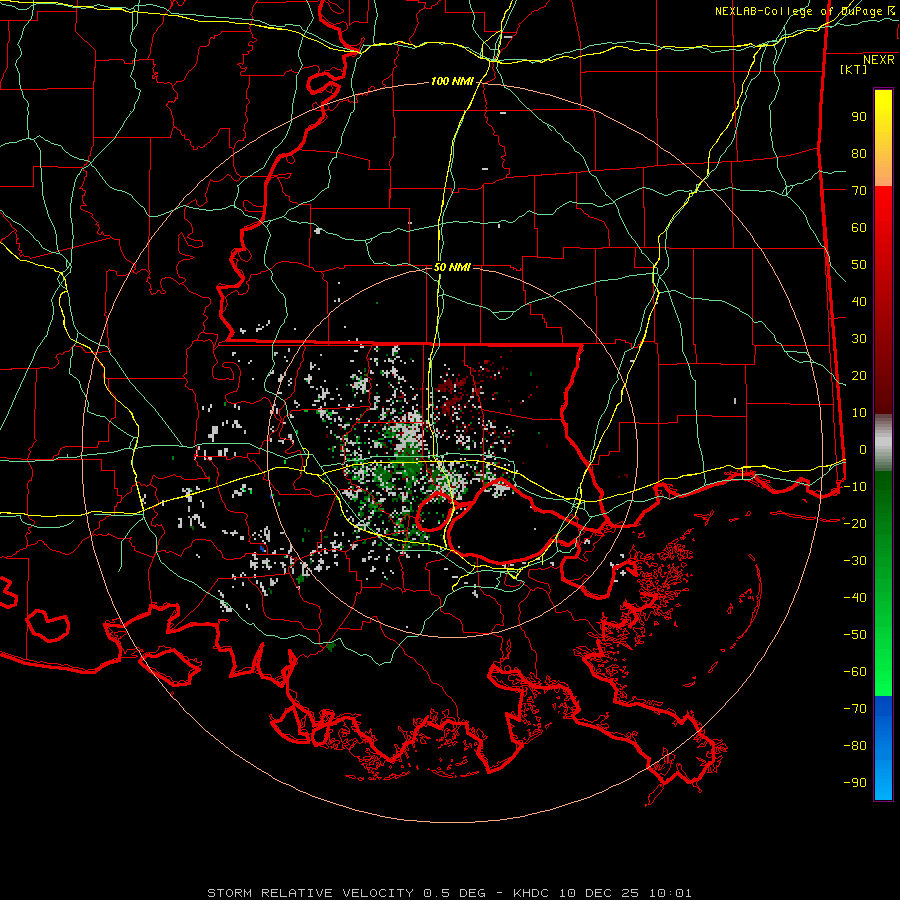
Task: Select the "60" velocity scale value
Action: click(859, 228)
